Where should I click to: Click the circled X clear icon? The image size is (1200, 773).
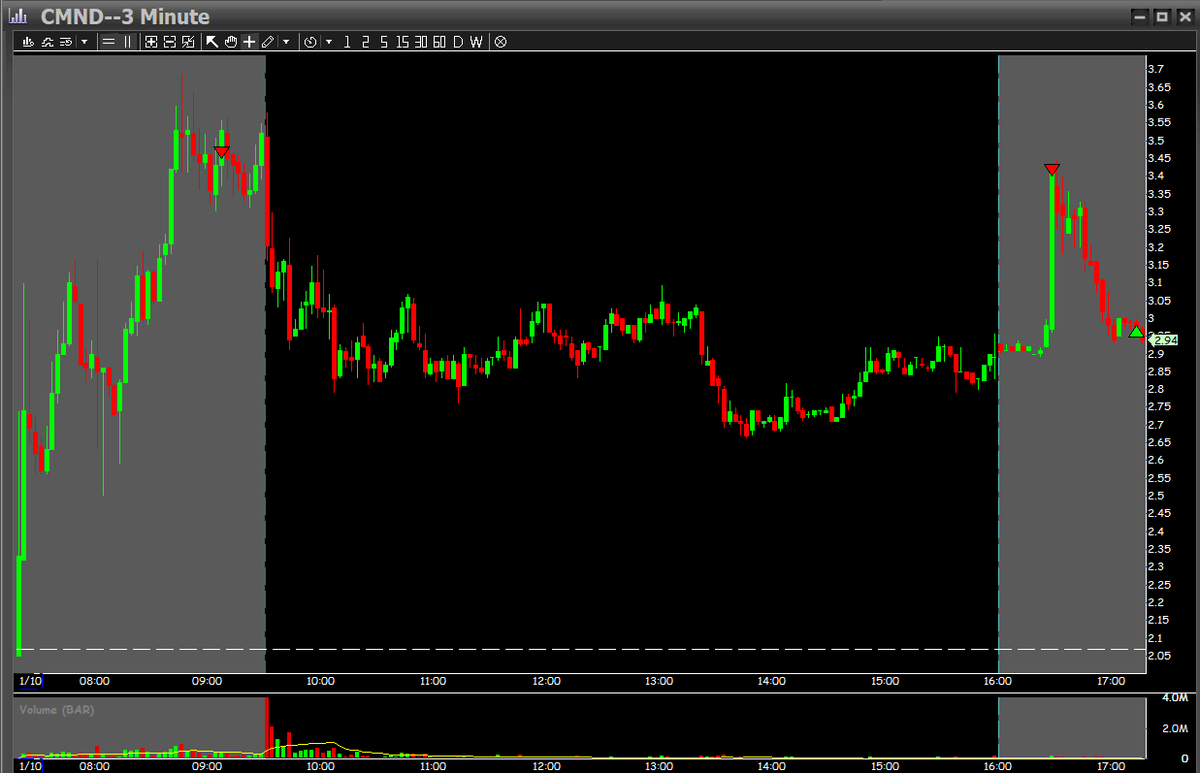(x=500, y=42)
